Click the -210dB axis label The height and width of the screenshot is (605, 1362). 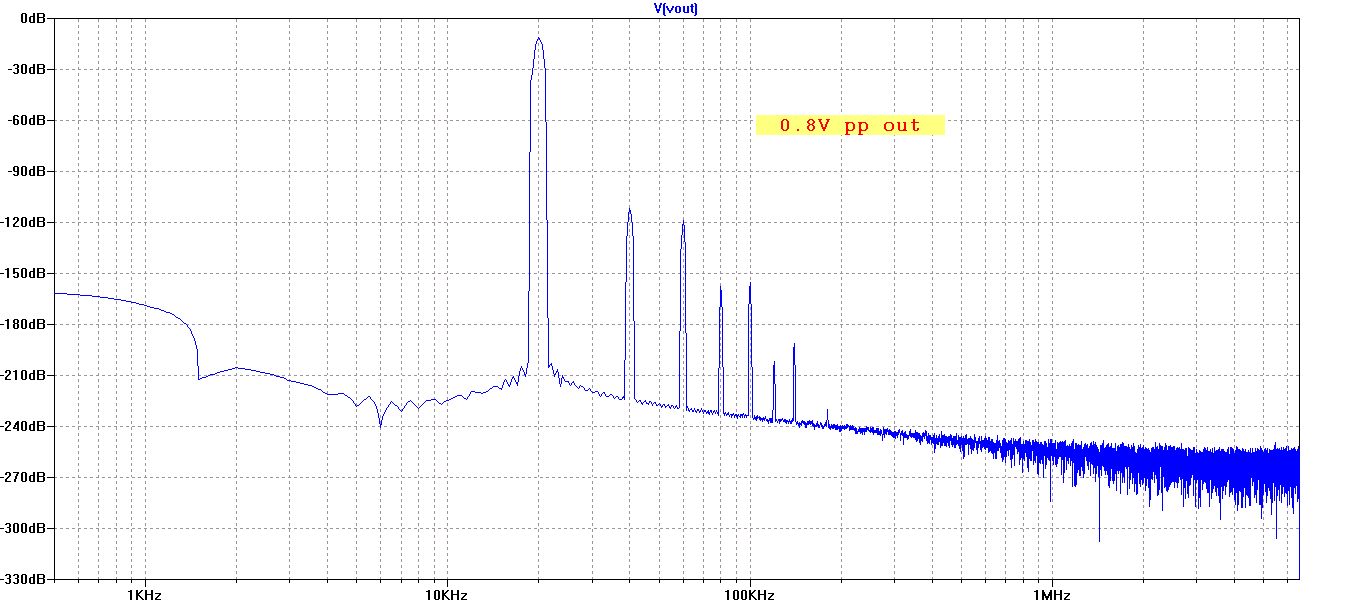[x=25, y=375]
